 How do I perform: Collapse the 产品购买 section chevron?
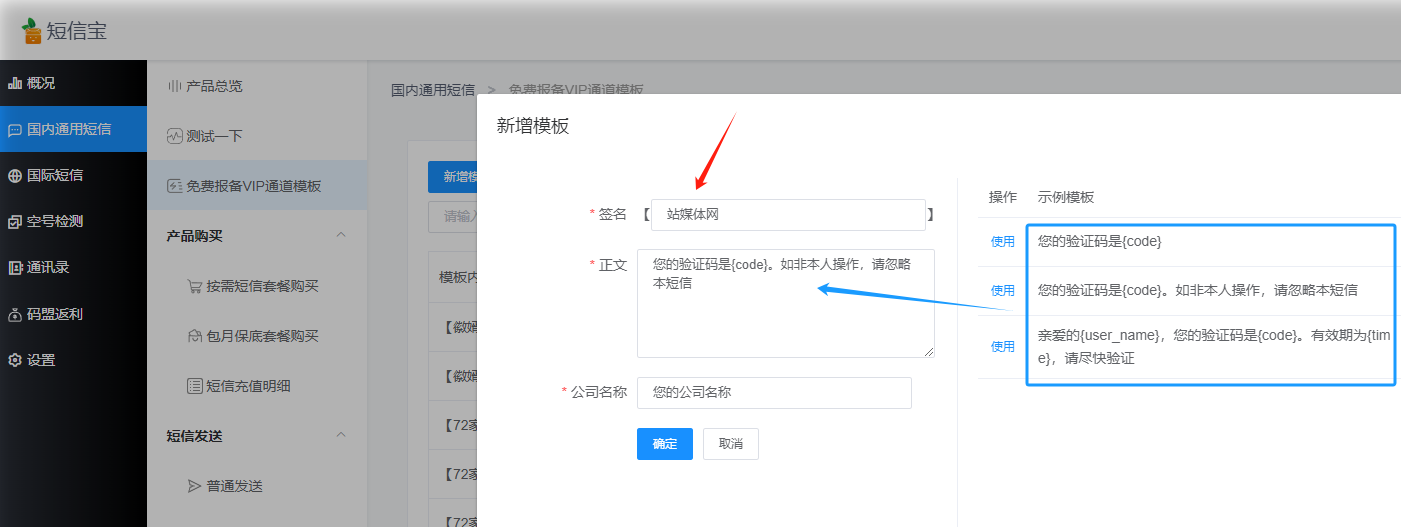pyautogui.click(x=340, y=236)
